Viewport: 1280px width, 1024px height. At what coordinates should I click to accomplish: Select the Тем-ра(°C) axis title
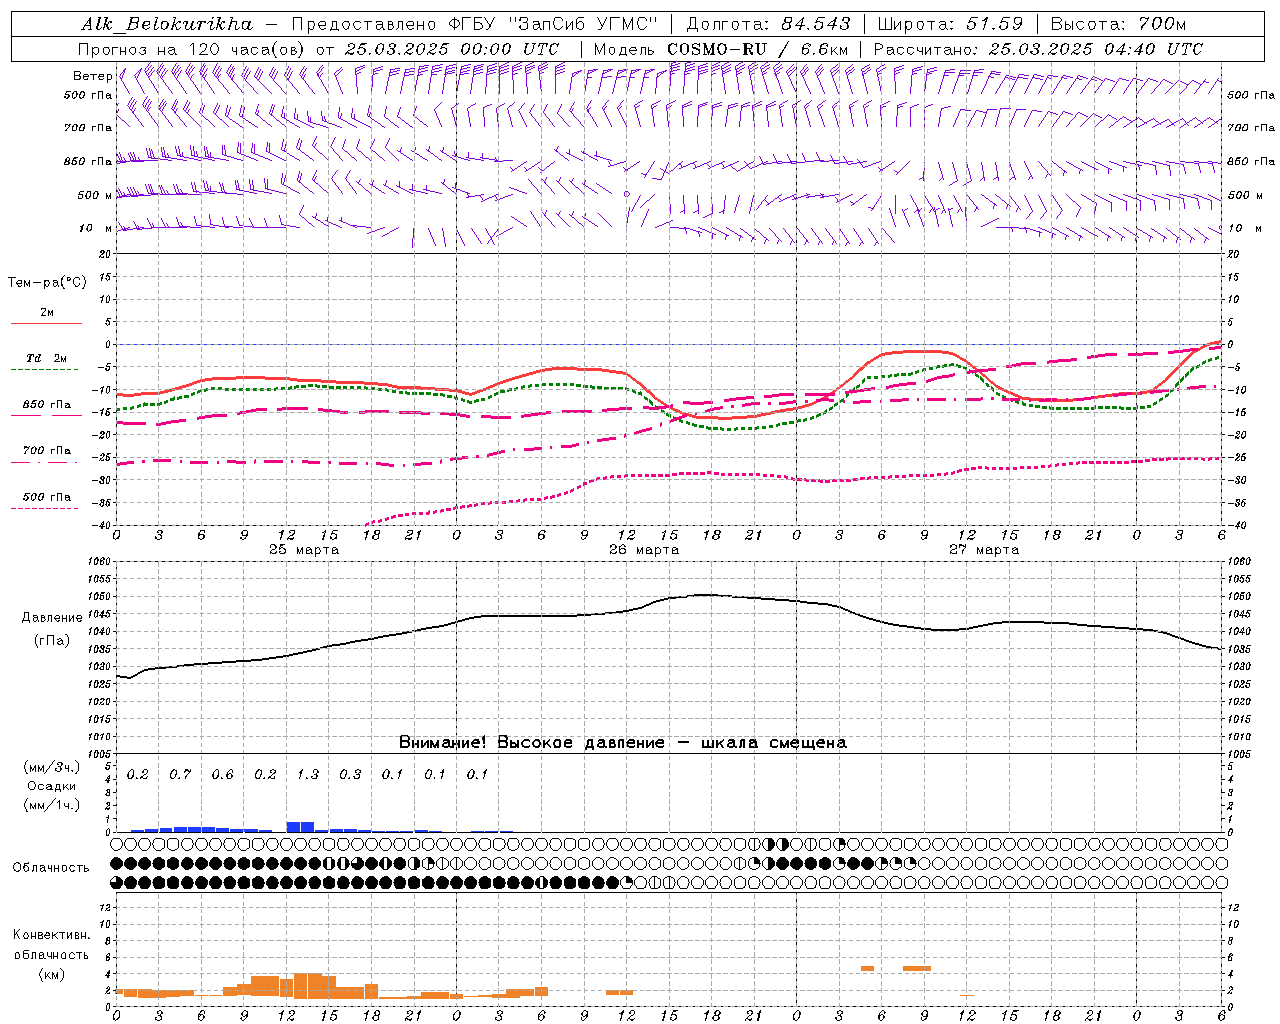(47, 283)
